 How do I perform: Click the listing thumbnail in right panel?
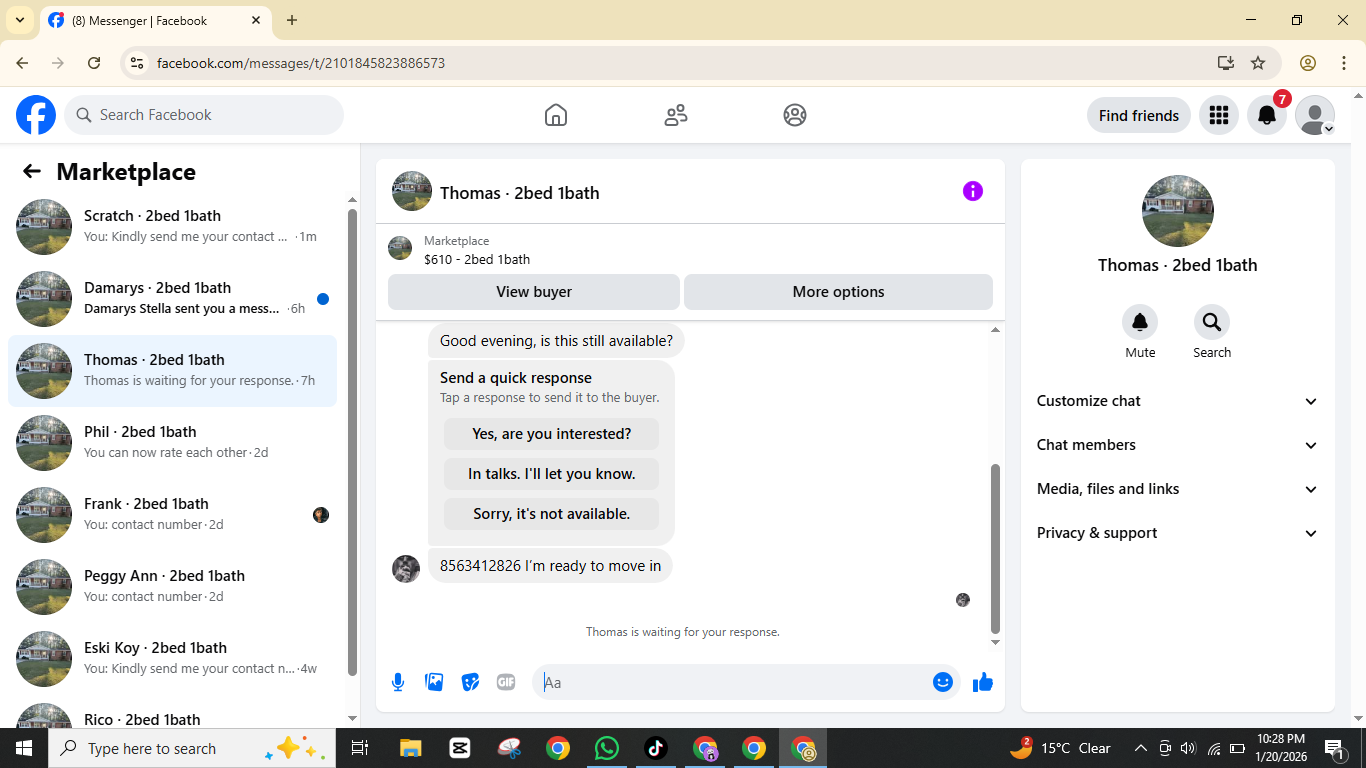pos(1178,211)
